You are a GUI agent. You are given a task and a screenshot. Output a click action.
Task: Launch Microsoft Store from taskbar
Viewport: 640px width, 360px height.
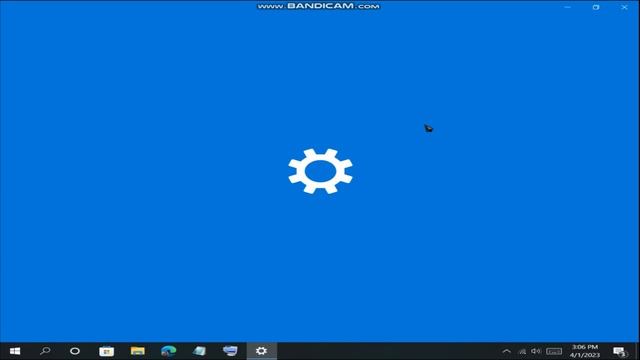(x=107, y=351)
